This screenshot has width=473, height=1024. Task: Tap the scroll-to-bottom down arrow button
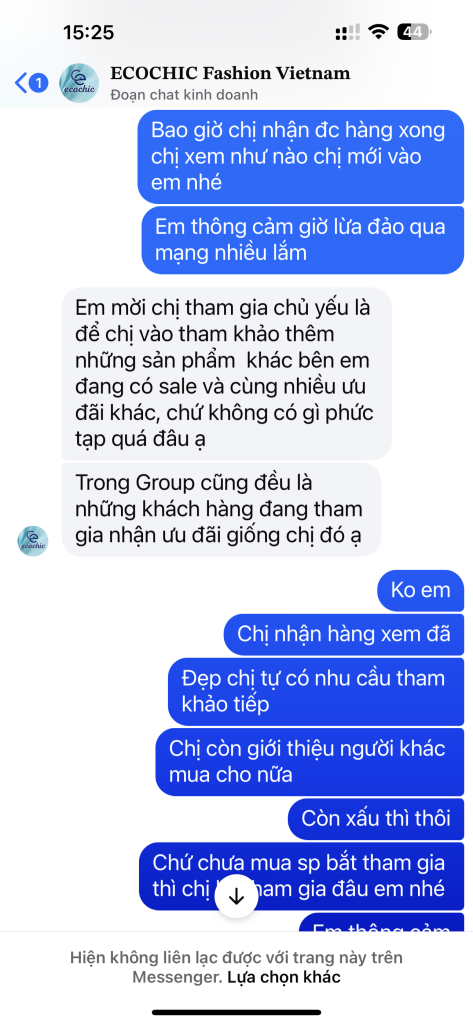click(236, 897)
